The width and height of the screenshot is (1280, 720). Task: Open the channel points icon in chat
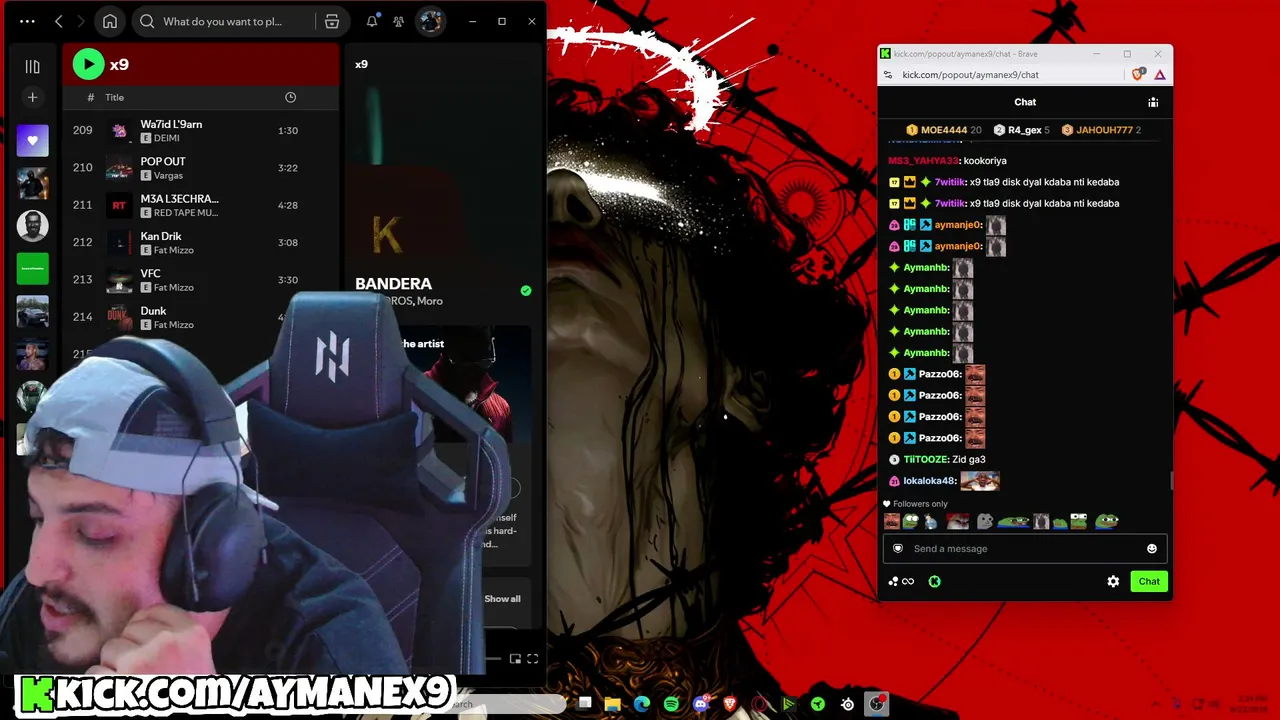(x=901, y=581)
